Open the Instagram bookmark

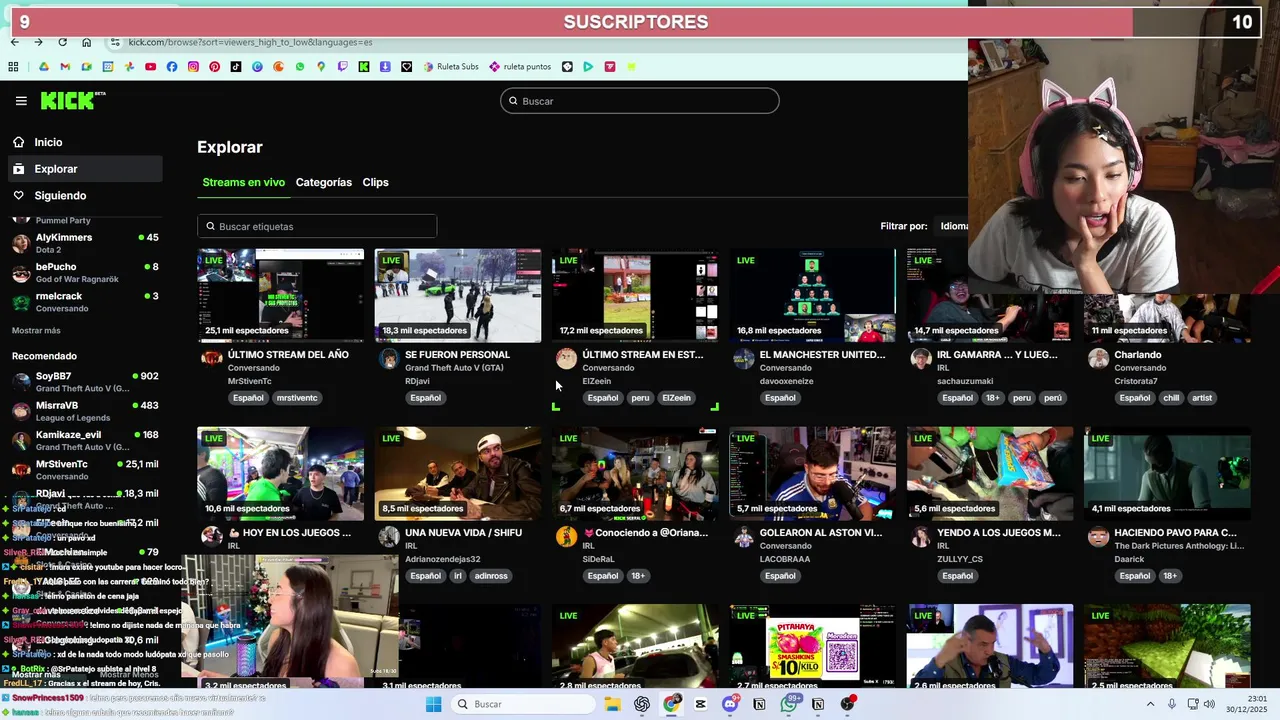(193, 67)
